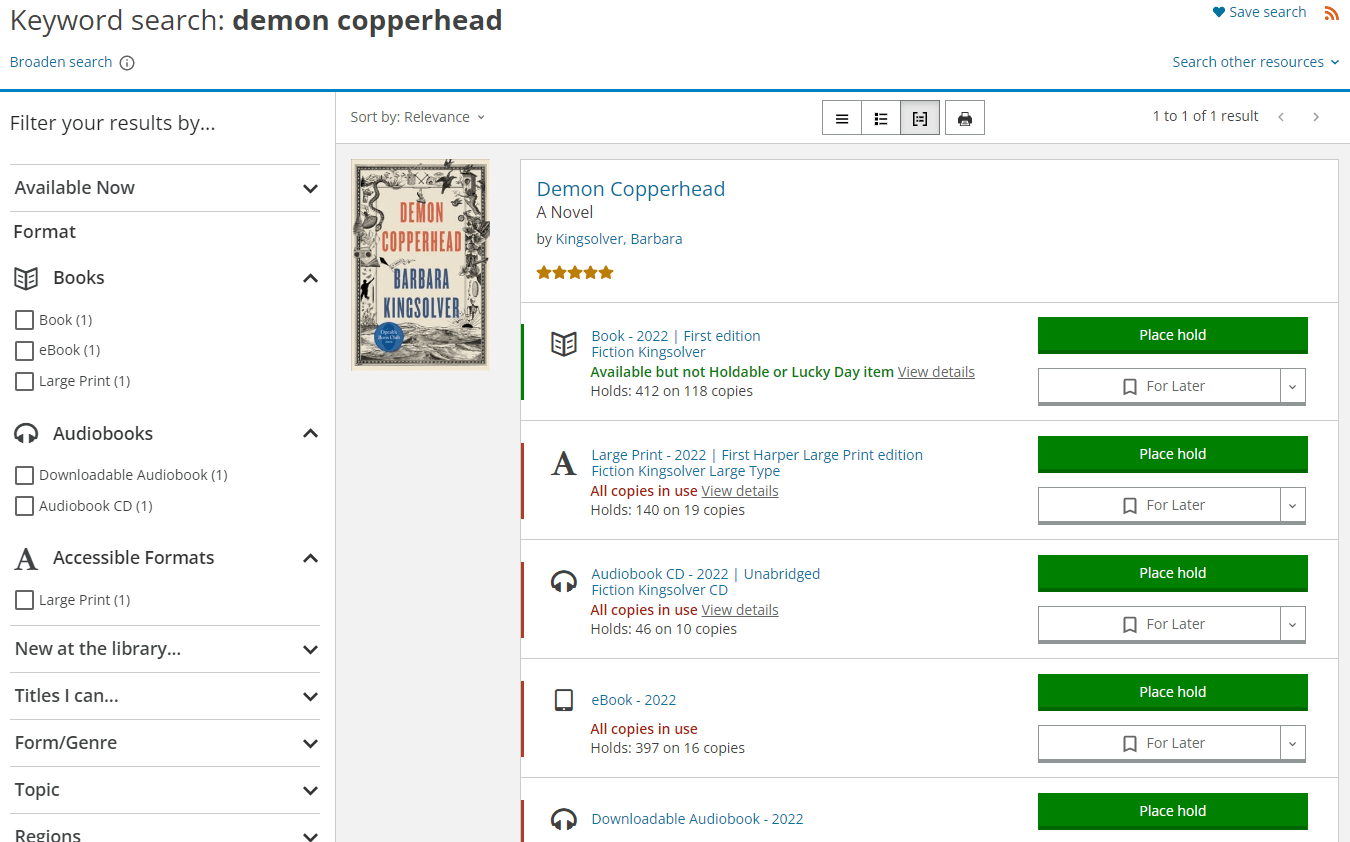Save Audiobook CD For Later

[x=1160, y=624]
